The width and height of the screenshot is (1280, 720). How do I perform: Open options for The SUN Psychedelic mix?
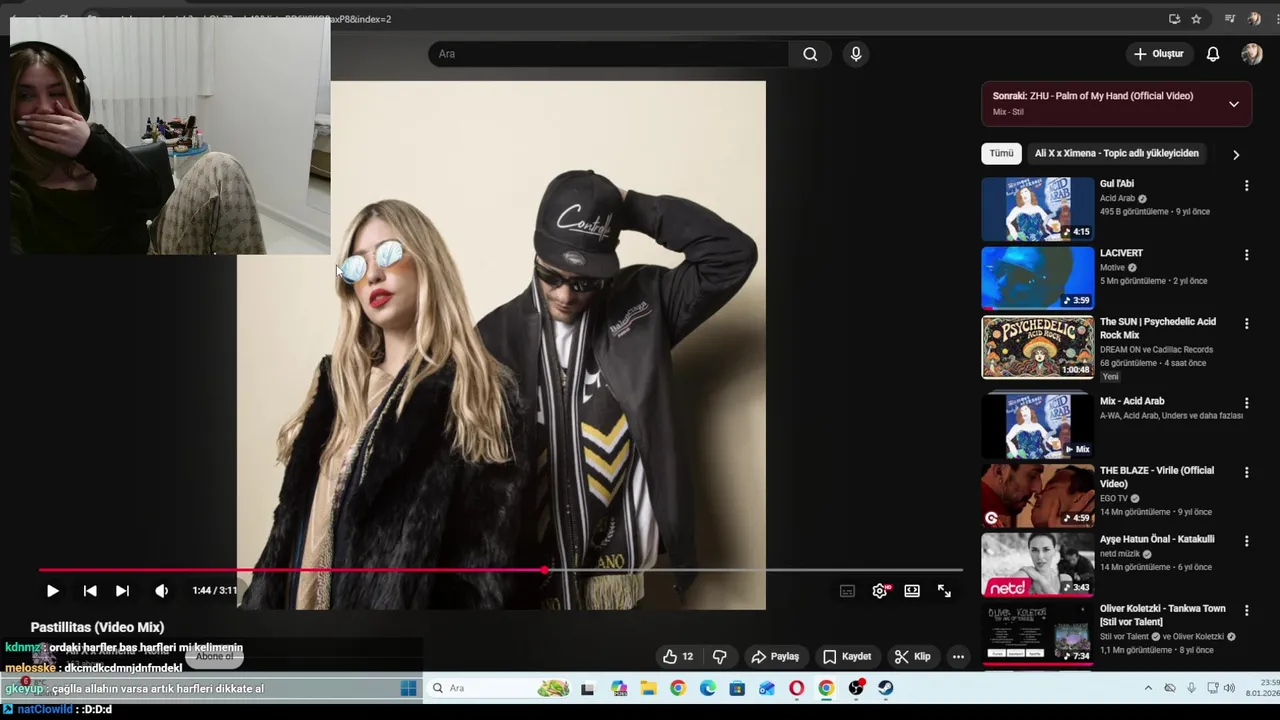pyautogui.click(x=1246, y=324)
